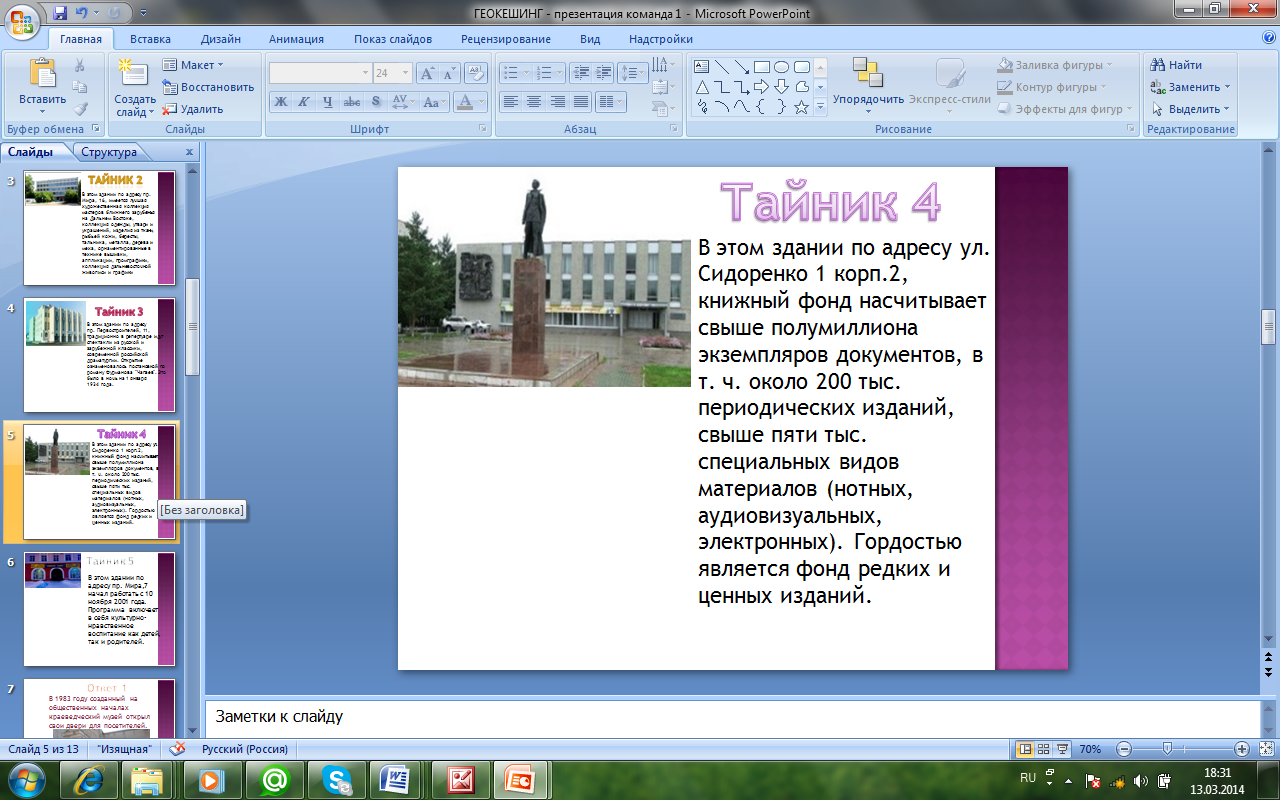Expand the shapes gallery More arrow
1280x800 pixels.
(820, 107)
